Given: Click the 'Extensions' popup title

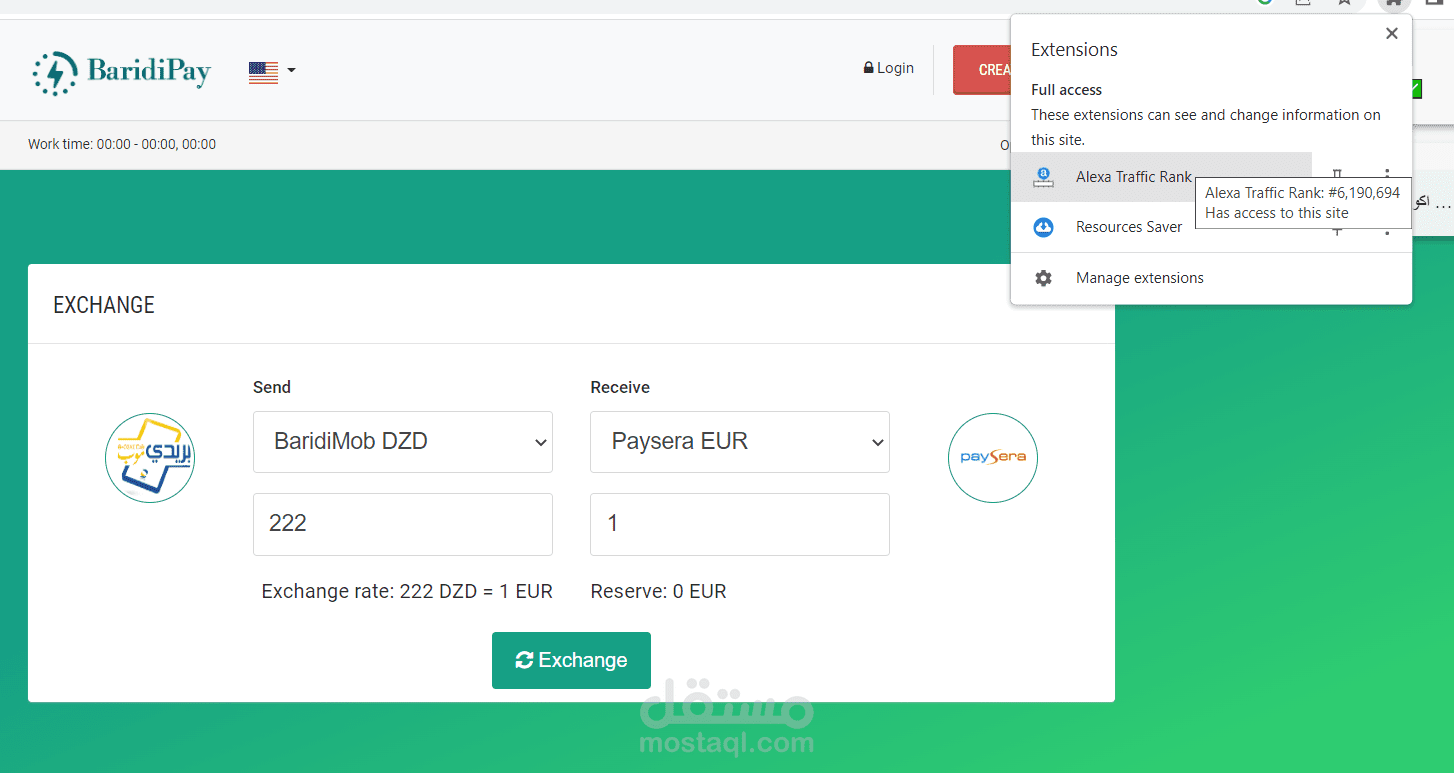Looking at the screenshot, I should point(1074,50).
